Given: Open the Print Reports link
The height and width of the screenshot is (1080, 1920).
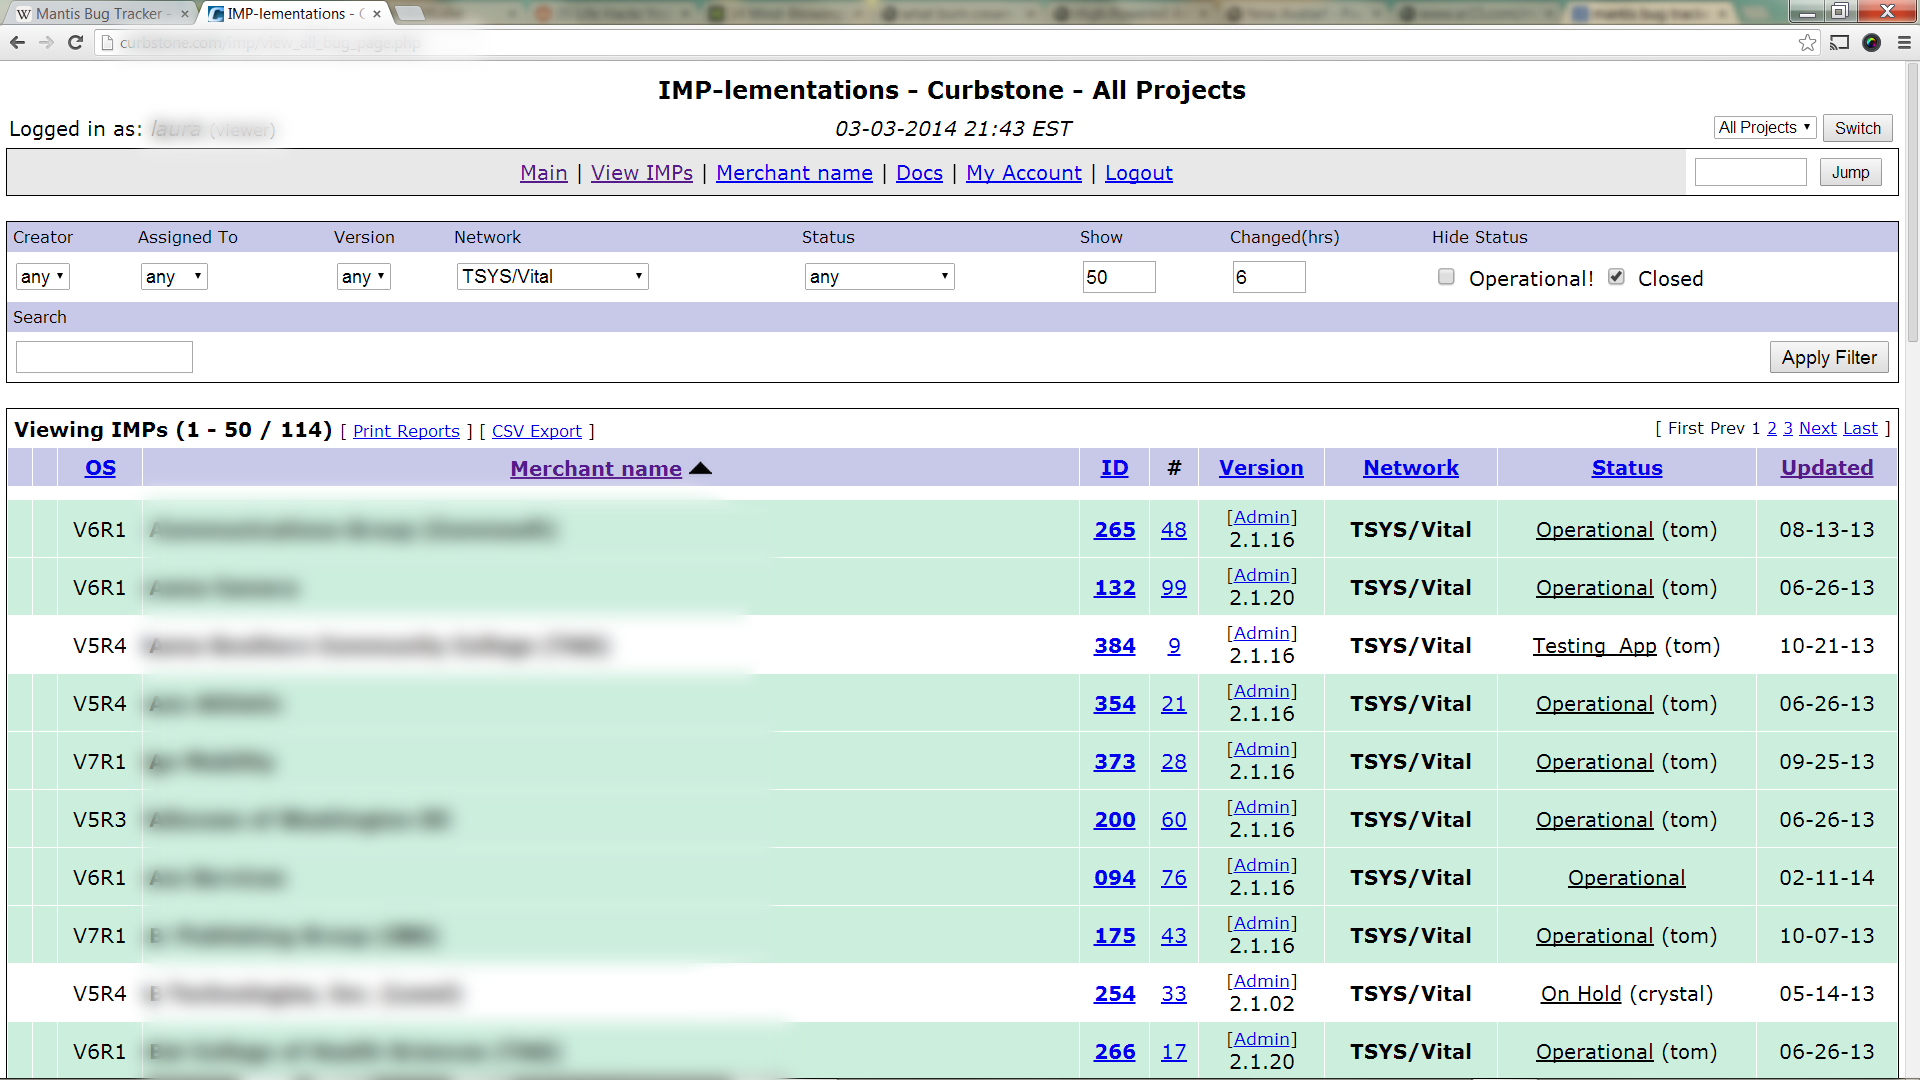Looking at the screenshot, I should [406, 431].
